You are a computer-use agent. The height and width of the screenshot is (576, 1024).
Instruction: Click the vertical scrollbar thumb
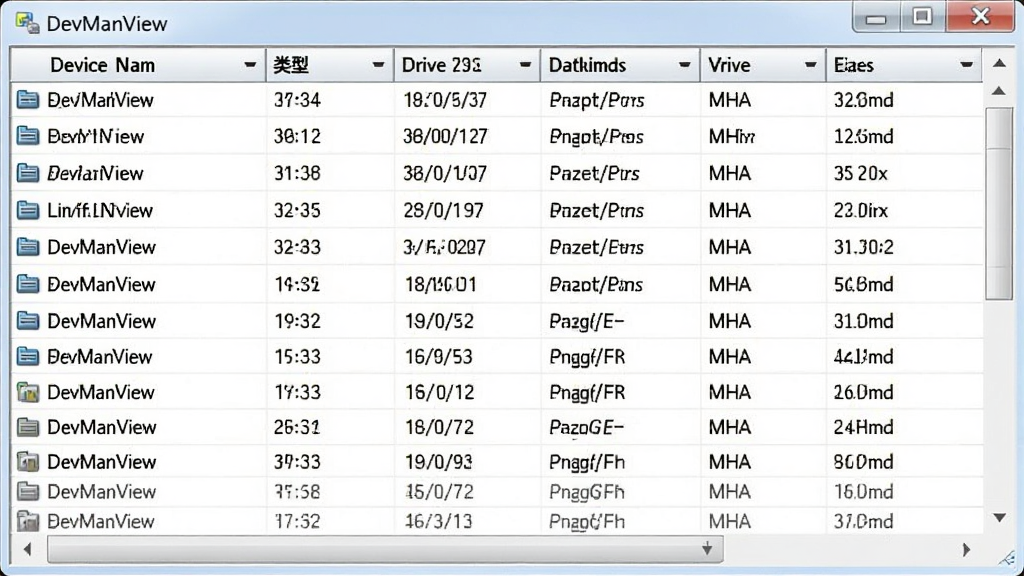999,204
